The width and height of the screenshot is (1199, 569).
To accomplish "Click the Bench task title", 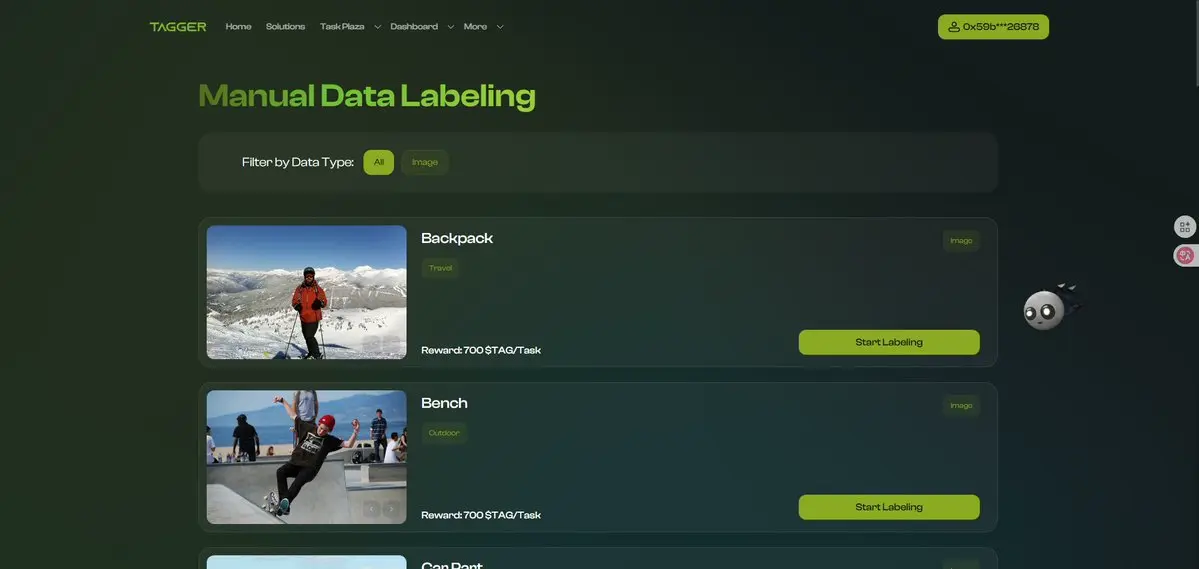I will click(444, 403).
